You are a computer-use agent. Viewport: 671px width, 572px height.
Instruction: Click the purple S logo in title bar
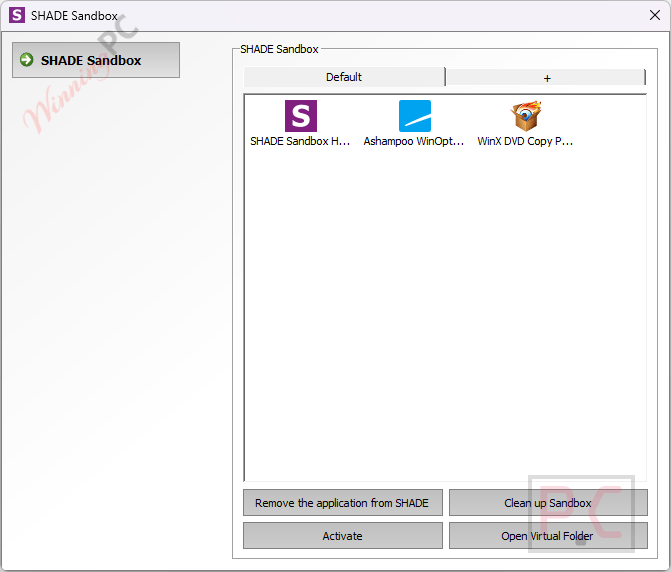pos(17,15)
